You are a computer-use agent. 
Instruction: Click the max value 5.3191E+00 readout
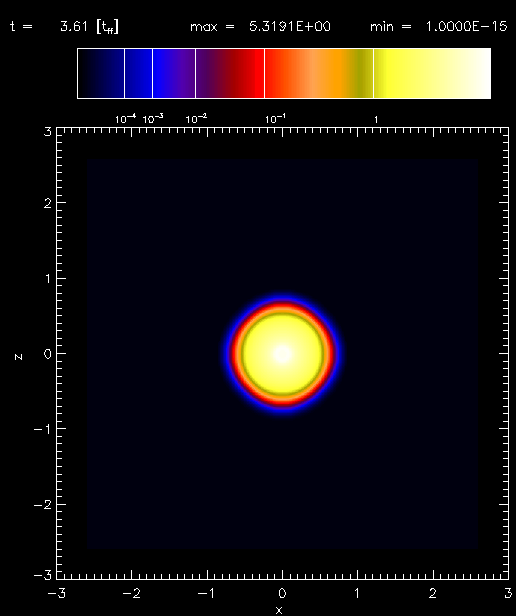pos(290,27)
